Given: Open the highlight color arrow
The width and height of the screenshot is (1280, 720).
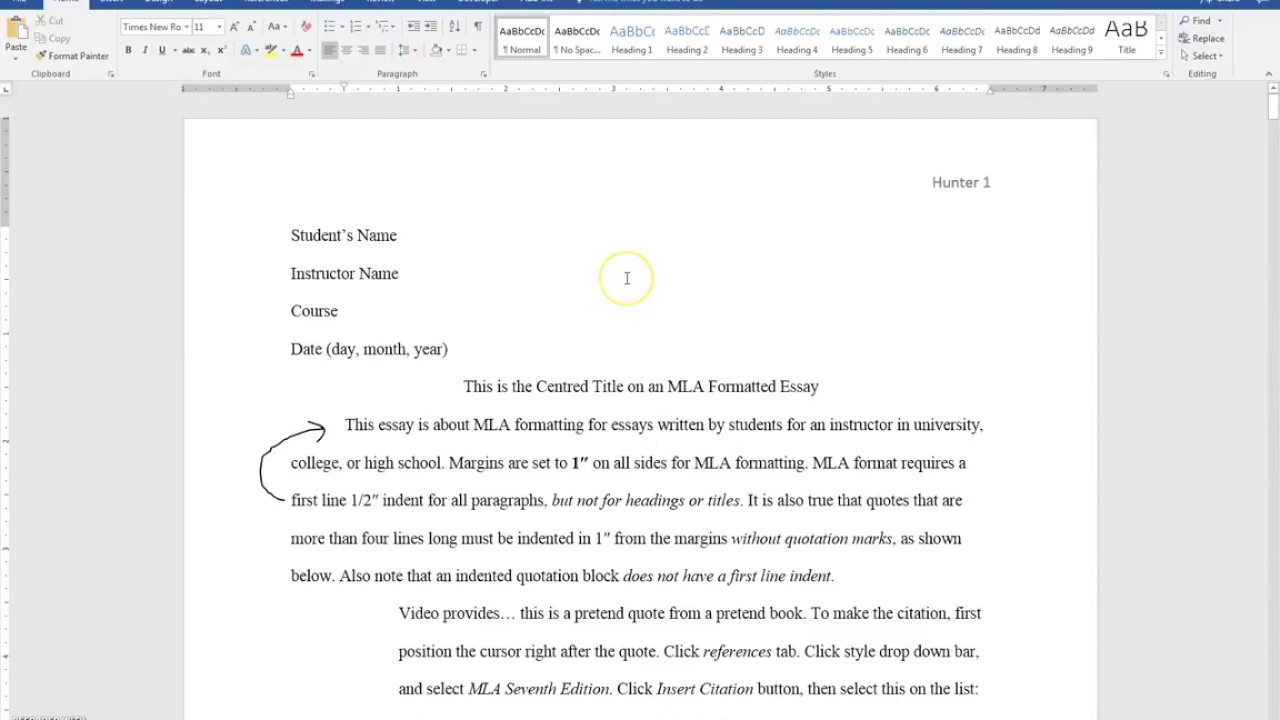Looking at the screenshot, I should [284, 50].
